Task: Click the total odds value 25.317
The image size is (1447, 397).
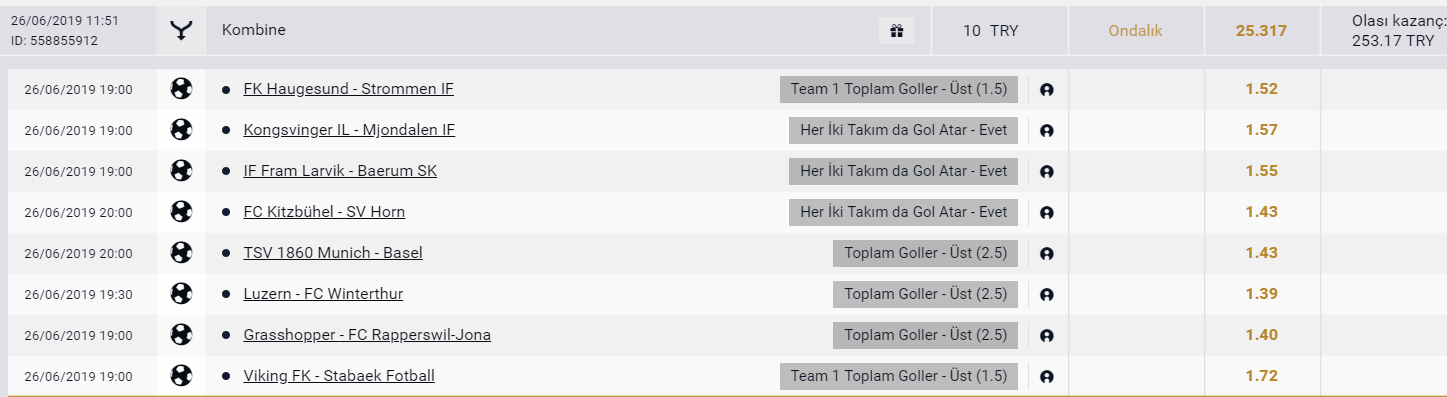Action: [1260, 31]
